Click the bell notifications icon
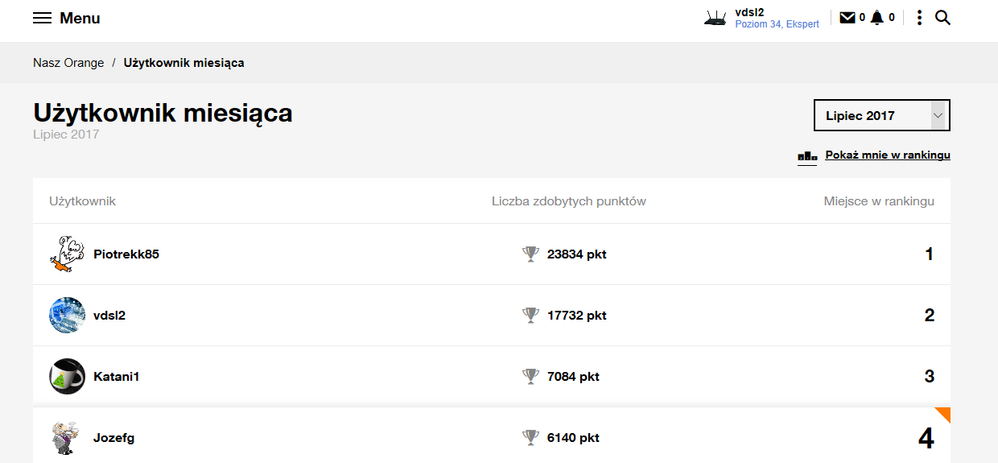 877,18
